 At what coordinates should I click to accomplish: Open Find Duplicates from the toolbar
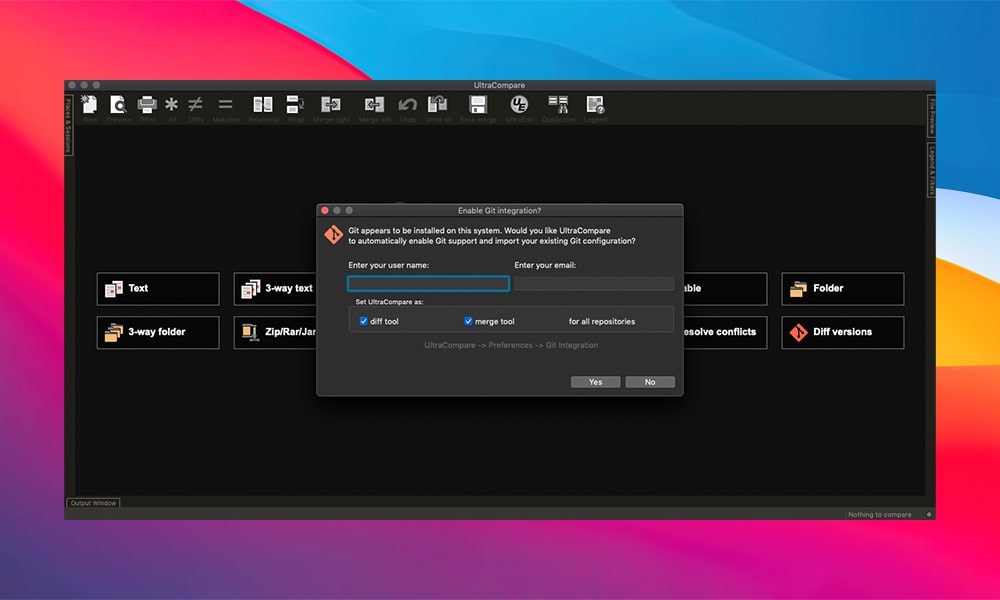point(558,105)
